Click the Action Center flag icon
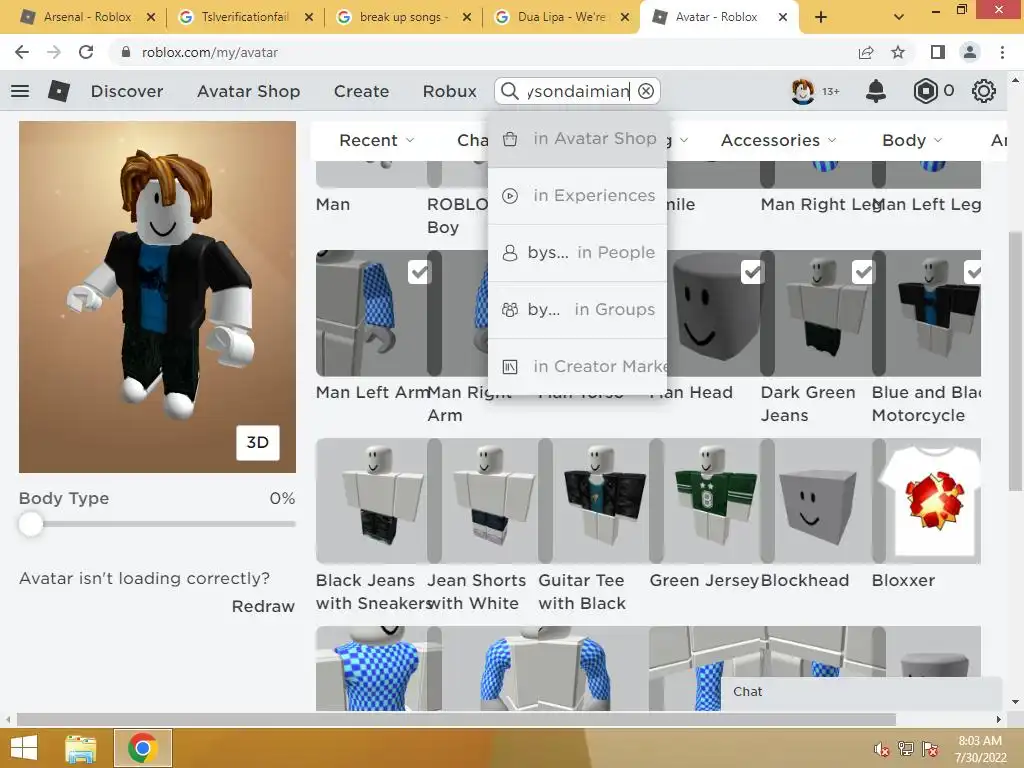1024x768 pixels. point(930,749)
